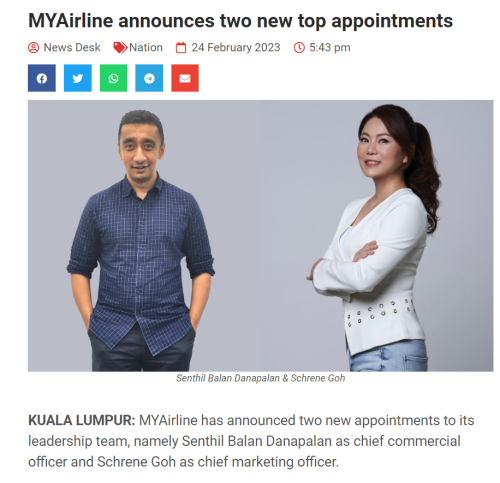The height and width of the screenshot is (483, 500).
Task: Click the man in the blue checked shirt
Action: point(141,241)
